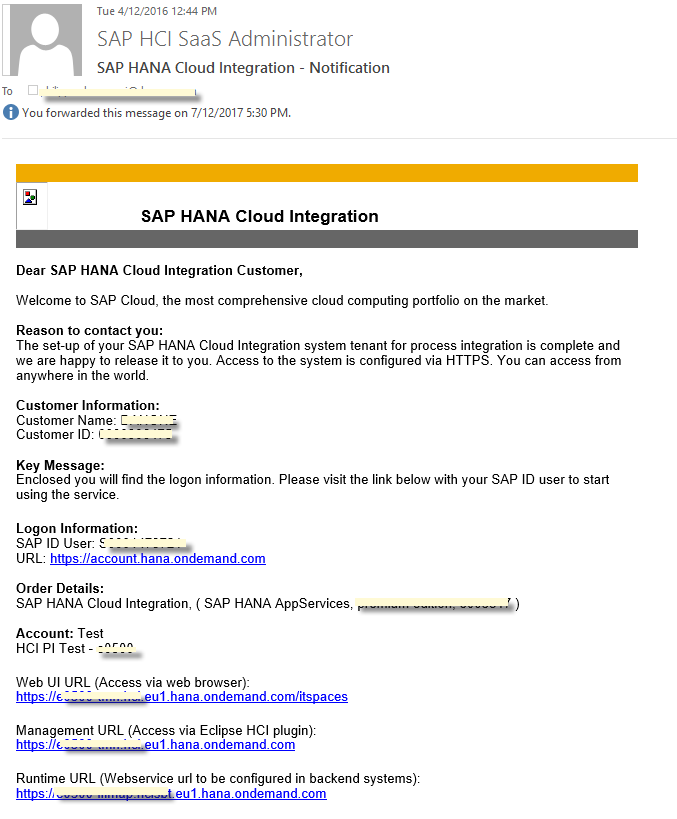Screen dimensions: 677x819
Task: Click sender name SAP HCI SaaS Administrator
Action: [x=225, y=39]
